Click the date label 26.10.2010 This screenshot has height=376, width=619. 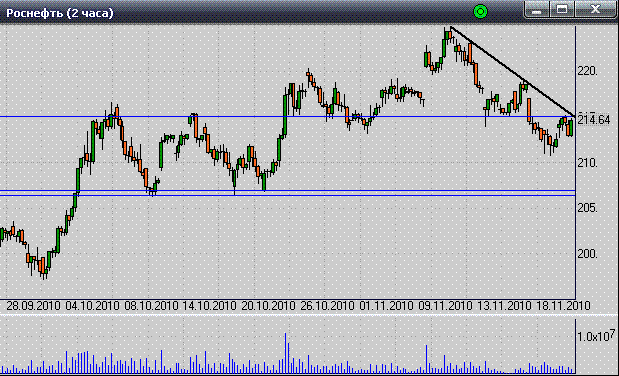click(327, 306)
